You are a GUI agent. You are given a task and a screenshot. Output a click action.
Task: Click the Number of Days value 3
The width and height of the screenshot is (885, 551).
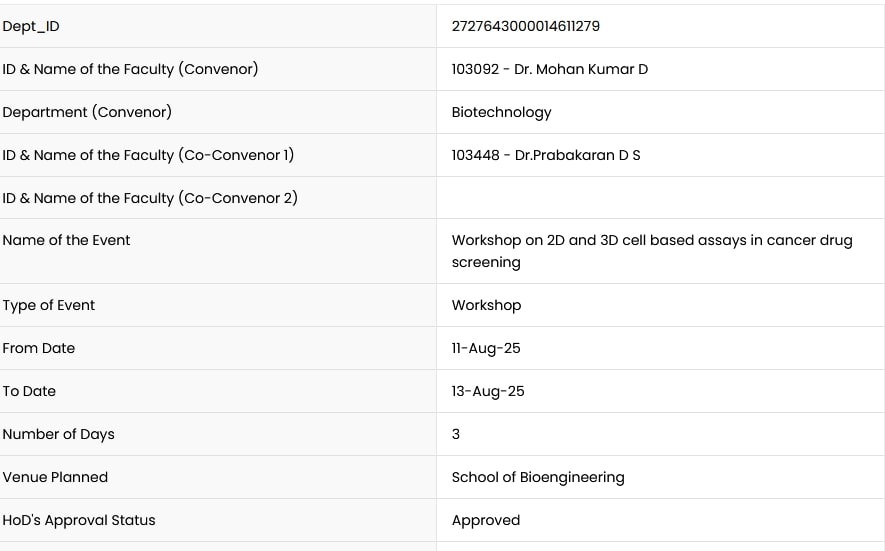pyautogui.click(x=456, y=434)
